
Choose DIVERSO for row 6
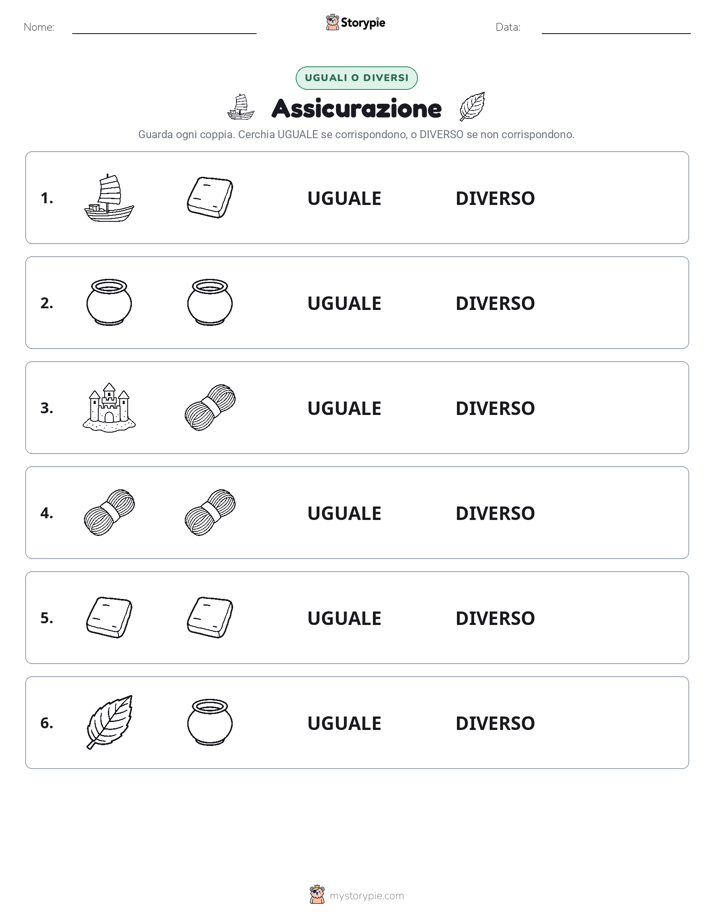[x=495, y=723]
